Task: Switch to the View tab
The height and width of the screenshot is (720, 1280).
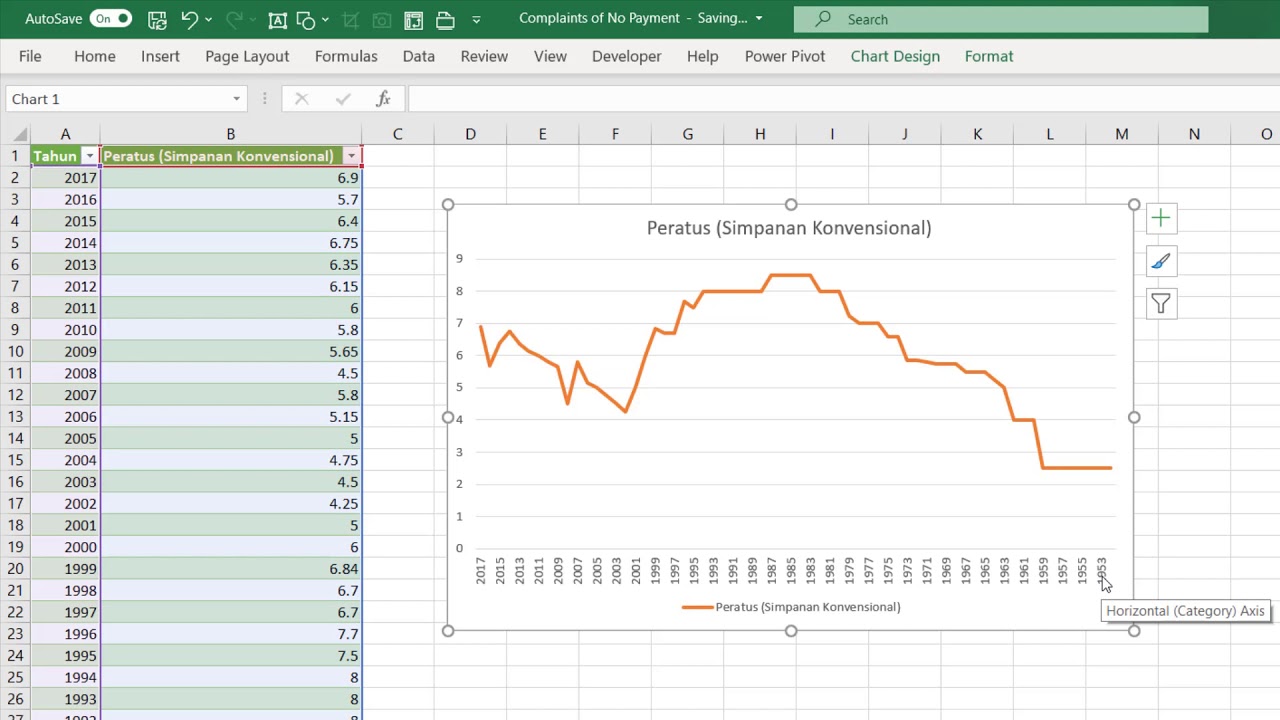Action: (x=550, y=56)
